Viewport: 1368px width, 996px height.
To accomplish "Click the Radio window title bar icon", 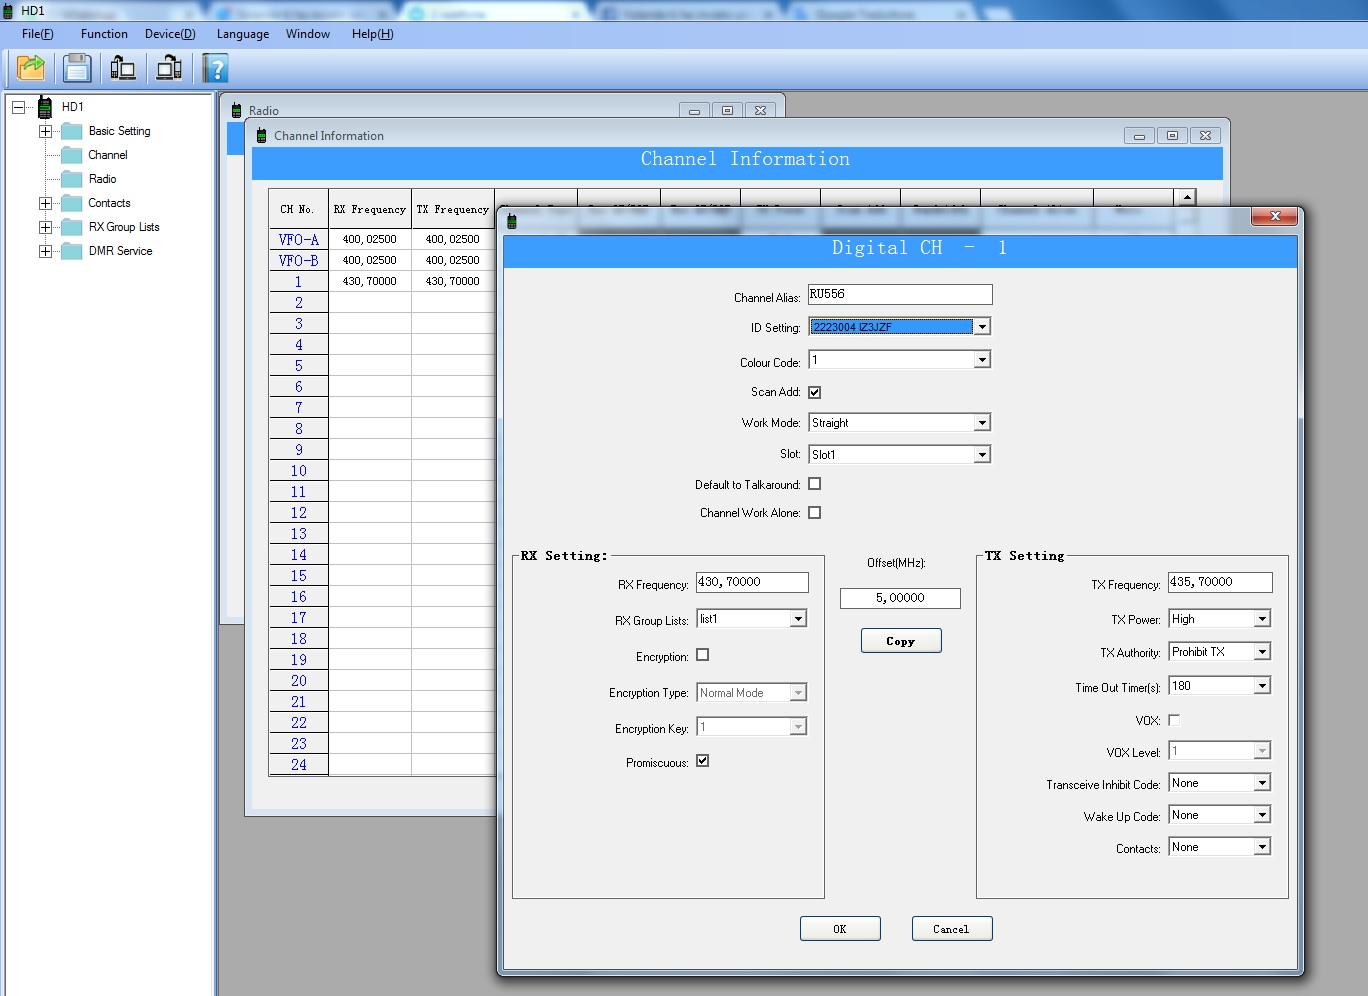I will 237,110.
